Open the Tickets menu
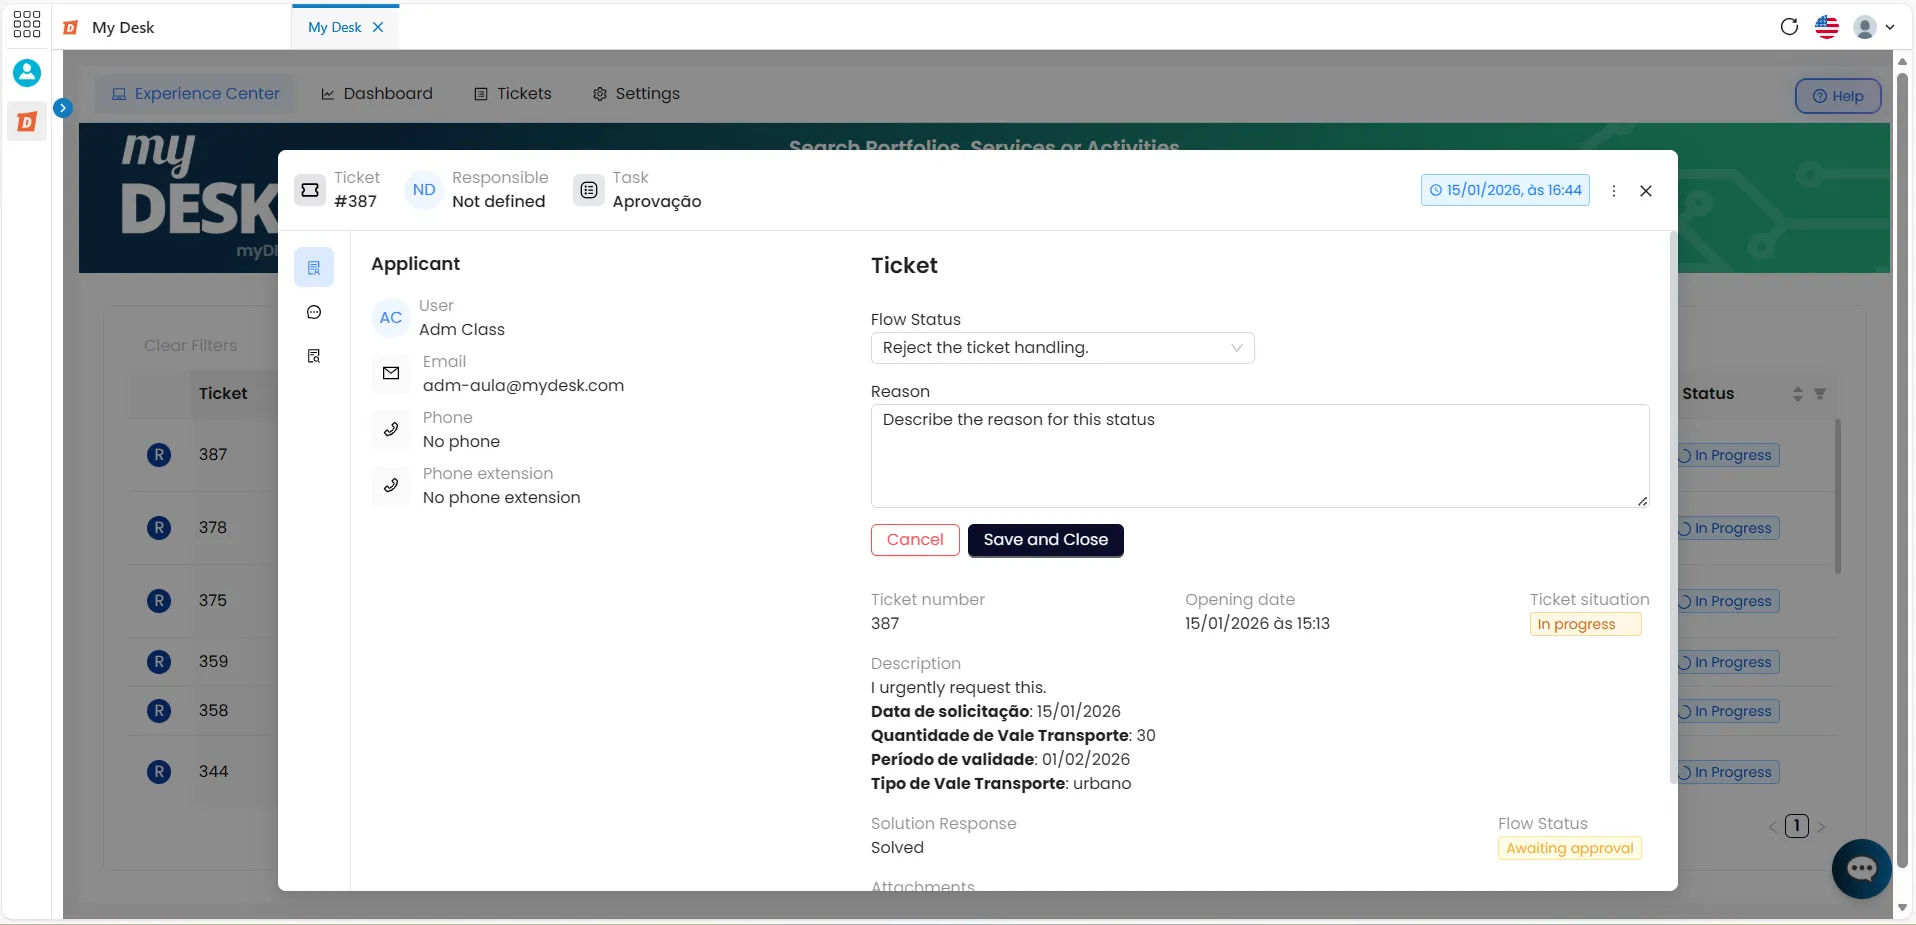 512,93
